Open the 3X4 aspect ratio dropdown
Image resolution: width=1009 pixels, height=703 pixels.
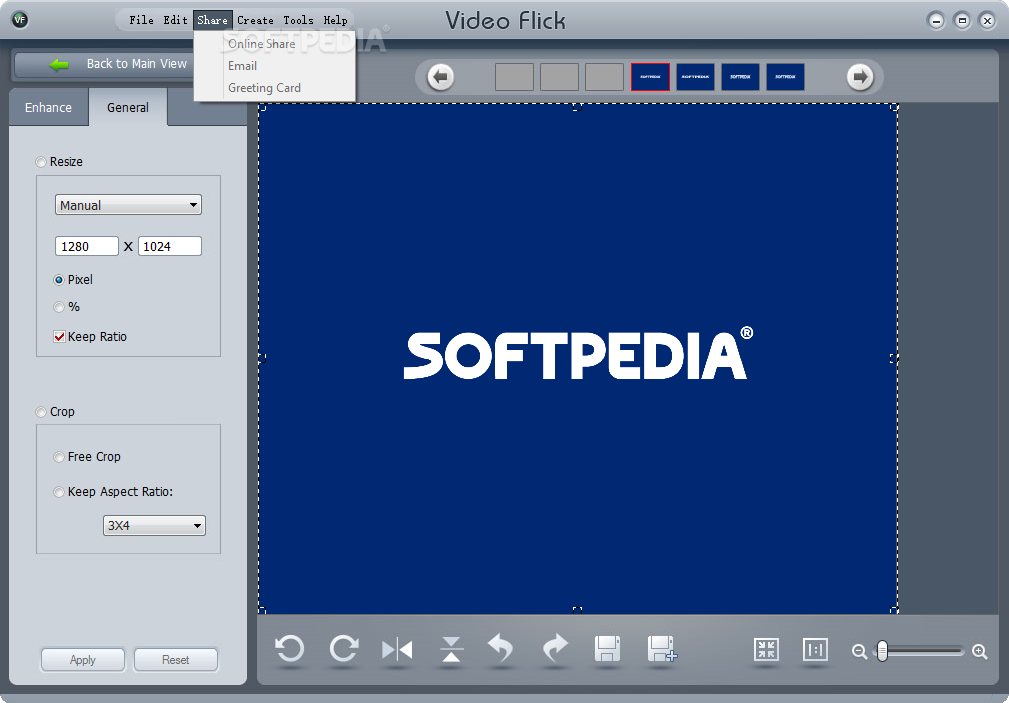154,525
